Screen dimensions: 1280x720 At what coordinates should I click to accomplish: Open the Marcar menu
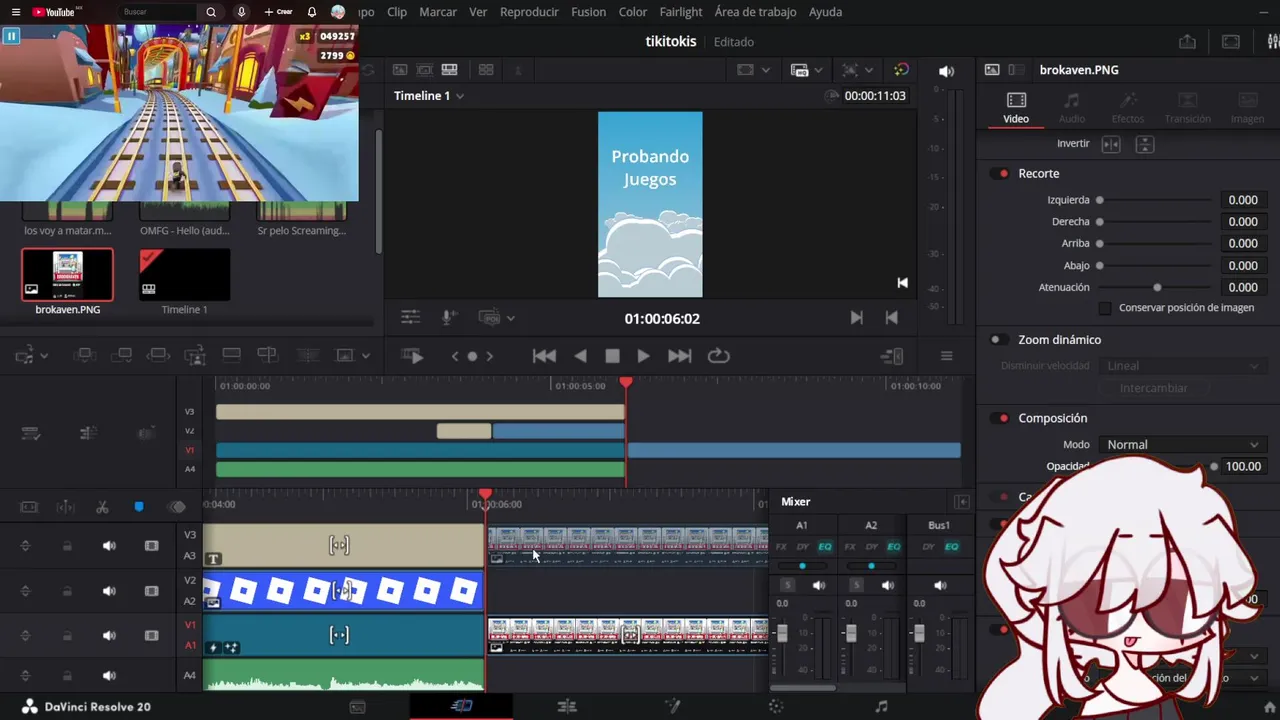coord(438,12)
